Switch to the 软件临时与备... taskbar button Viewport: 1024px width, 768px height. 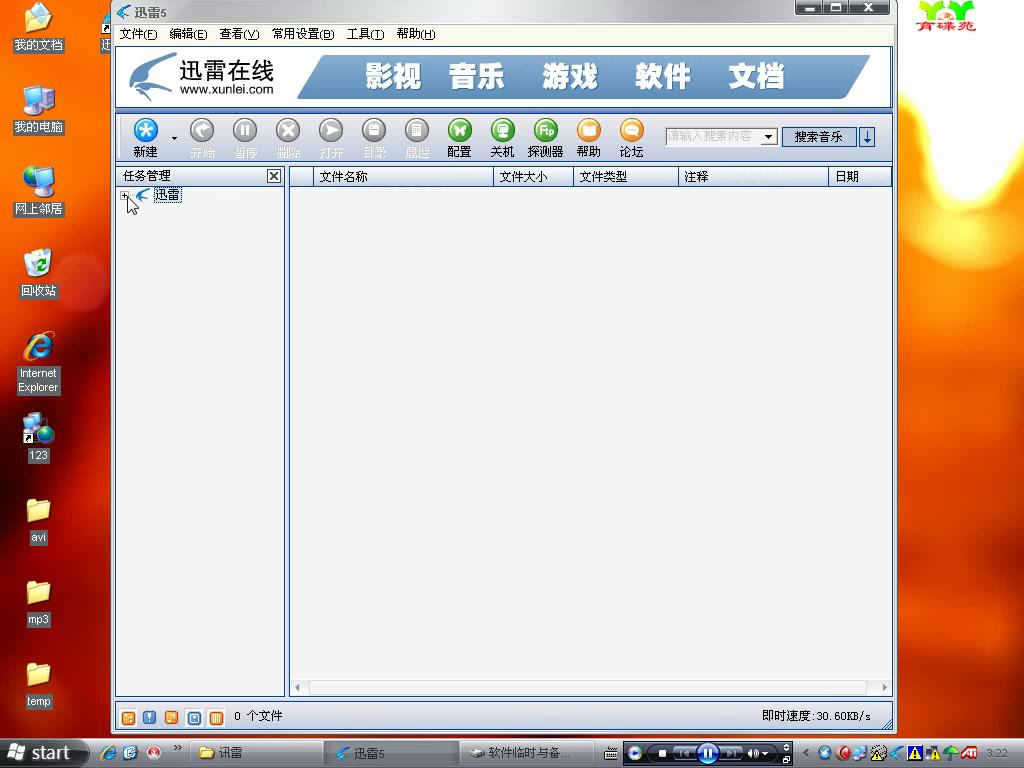(x=526, y=753)
